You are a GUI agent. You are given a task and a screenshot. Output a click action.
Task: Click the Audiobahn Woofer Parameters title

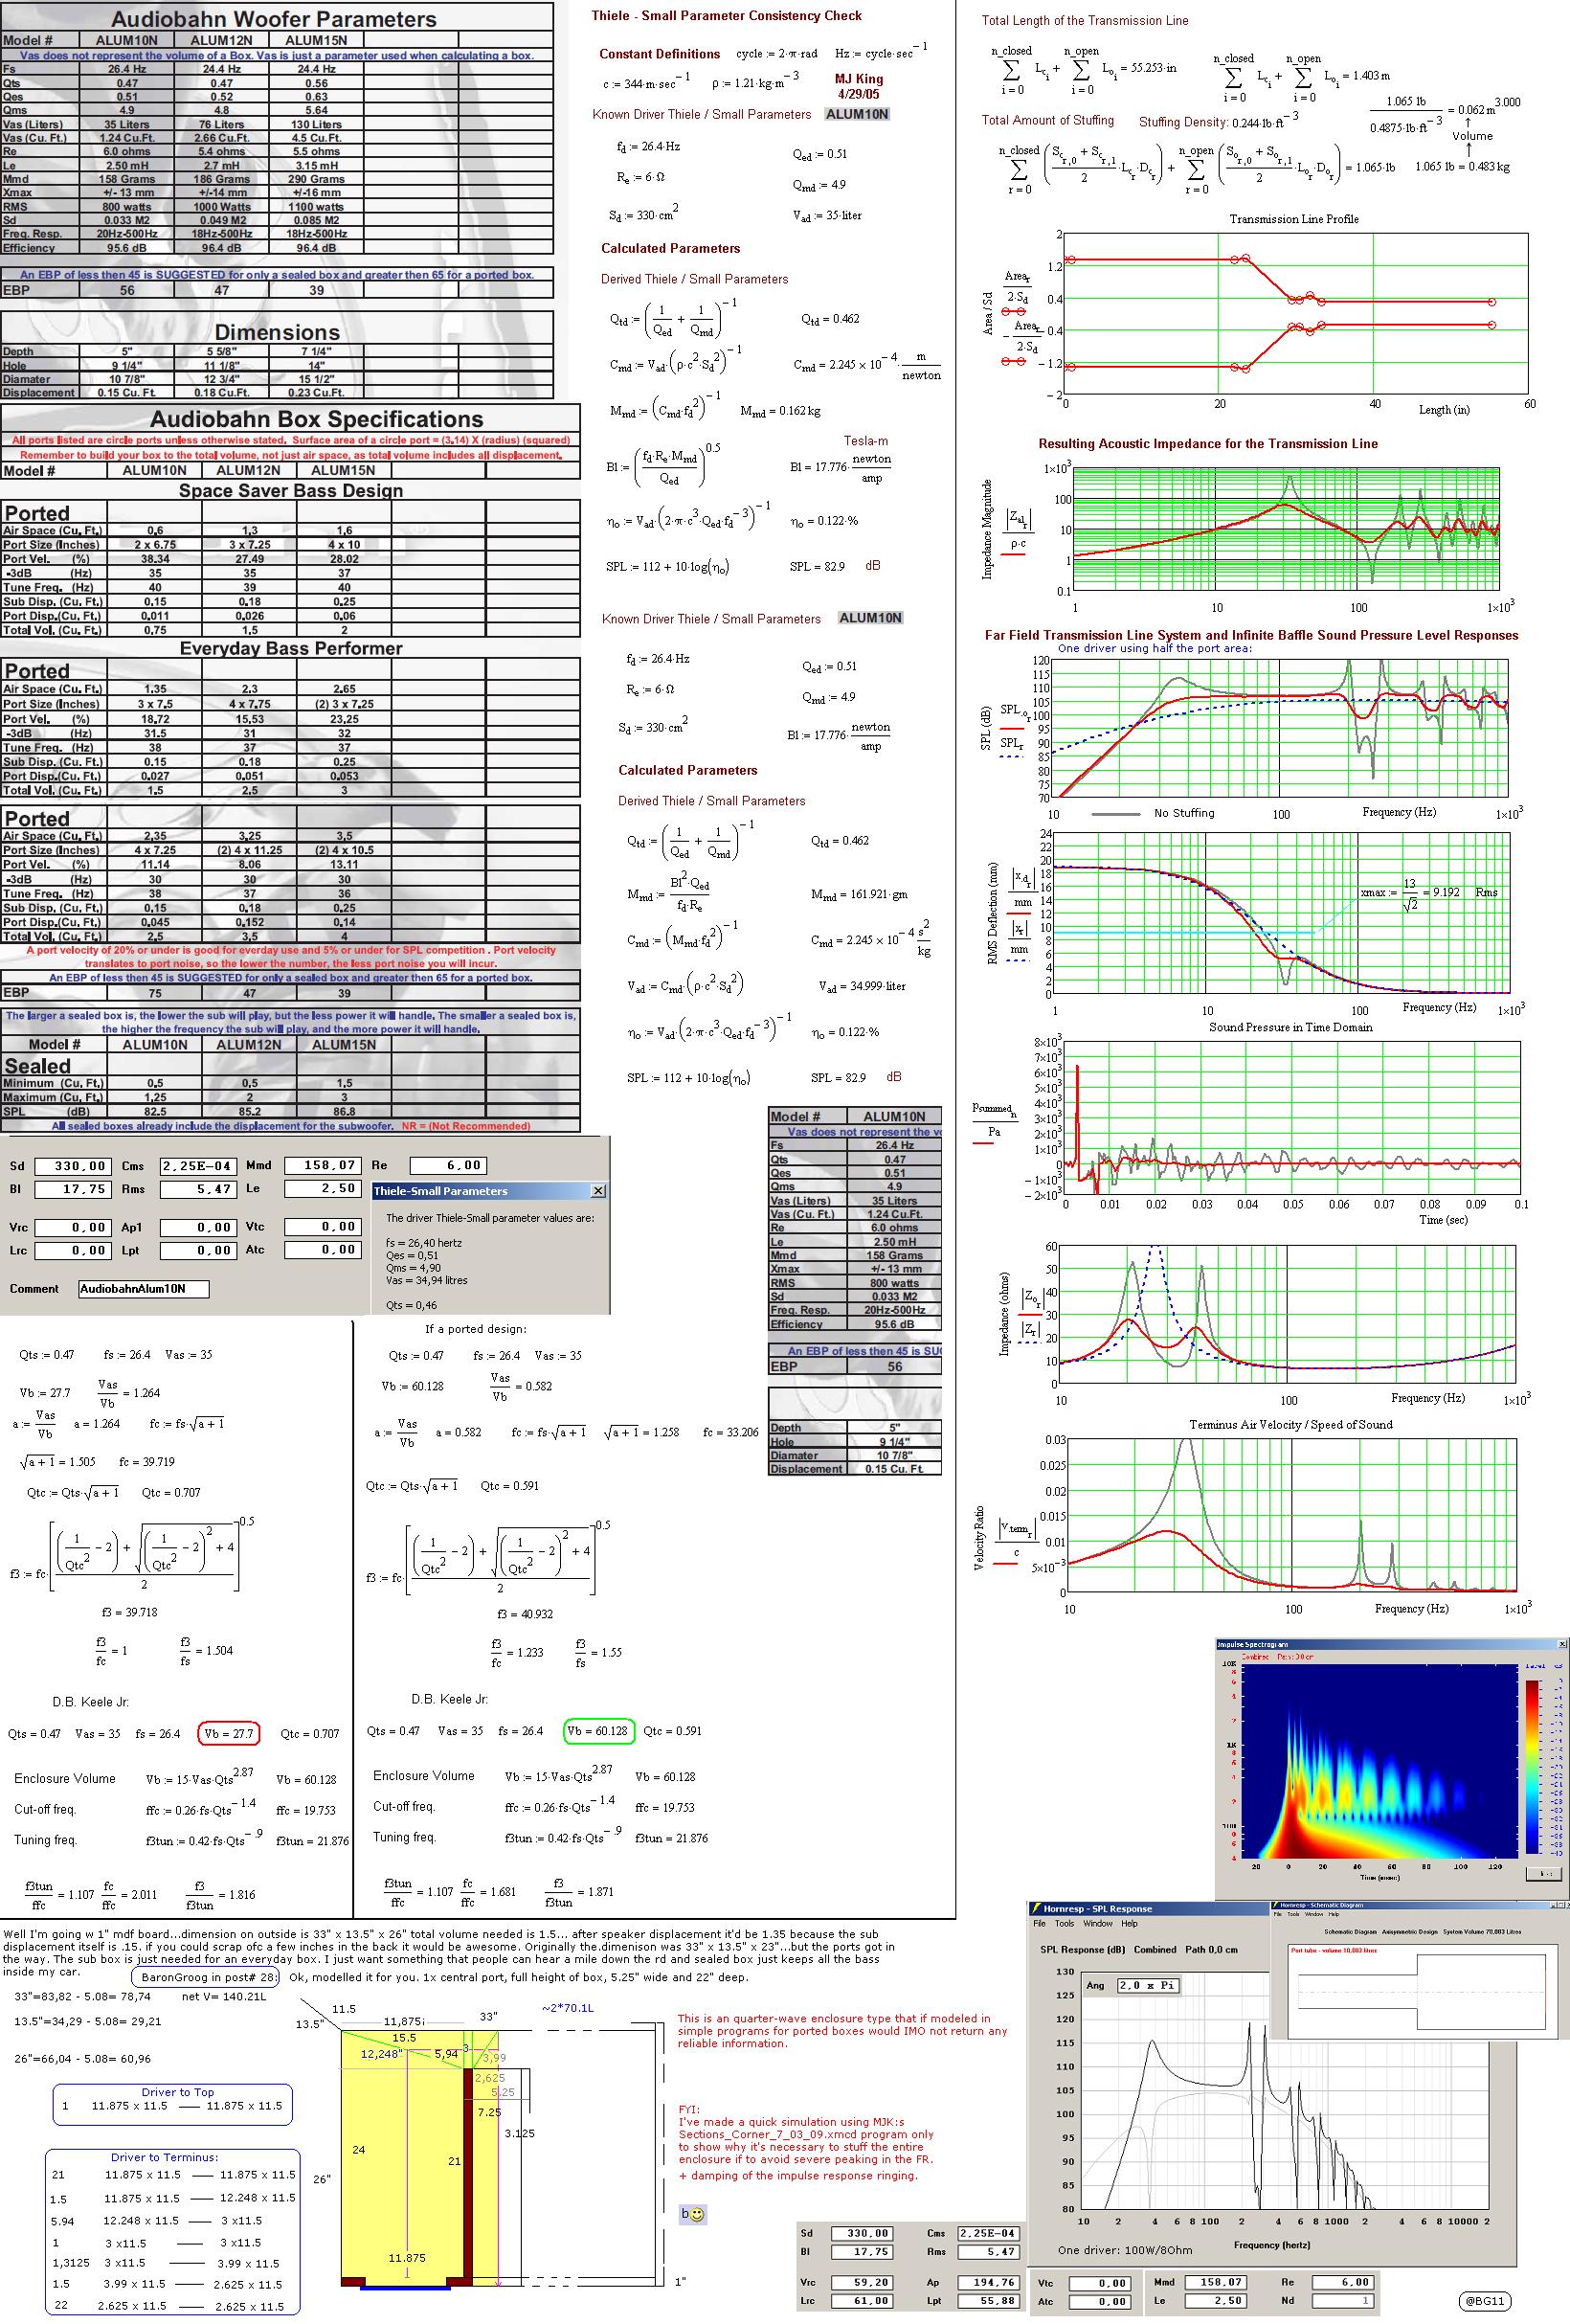pos(274,19)
